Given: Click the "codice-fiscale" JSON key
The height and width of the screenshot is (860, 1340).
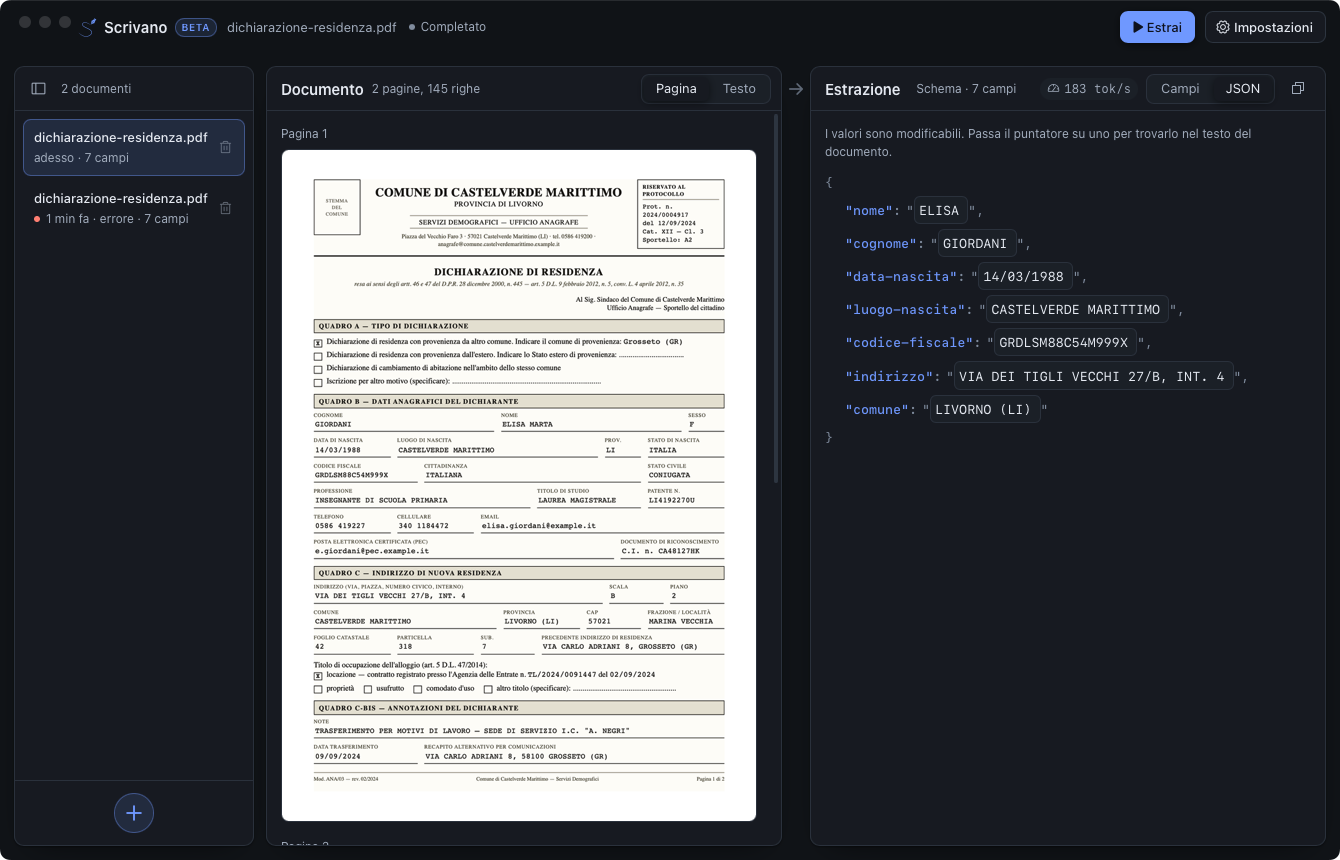Looking at the screenshot, I should pyautogui.click(x=911, y=343).
